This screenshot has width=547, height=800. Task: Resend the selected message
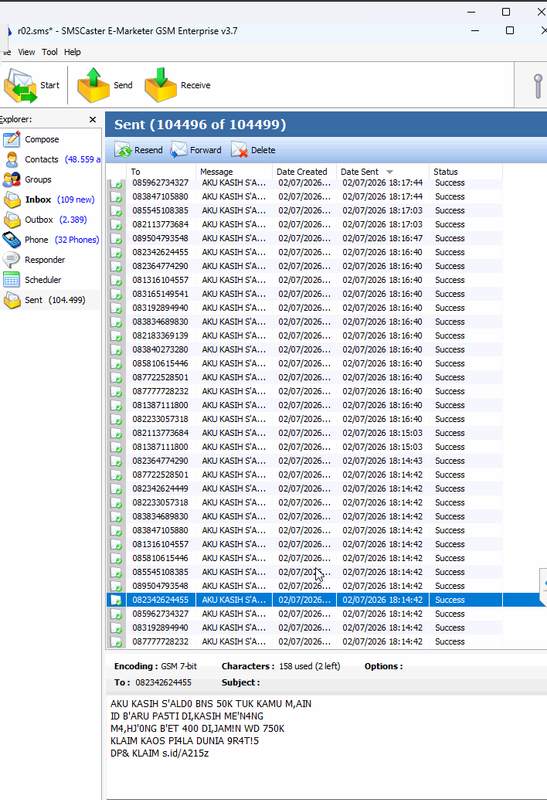[x=139, y=150]
